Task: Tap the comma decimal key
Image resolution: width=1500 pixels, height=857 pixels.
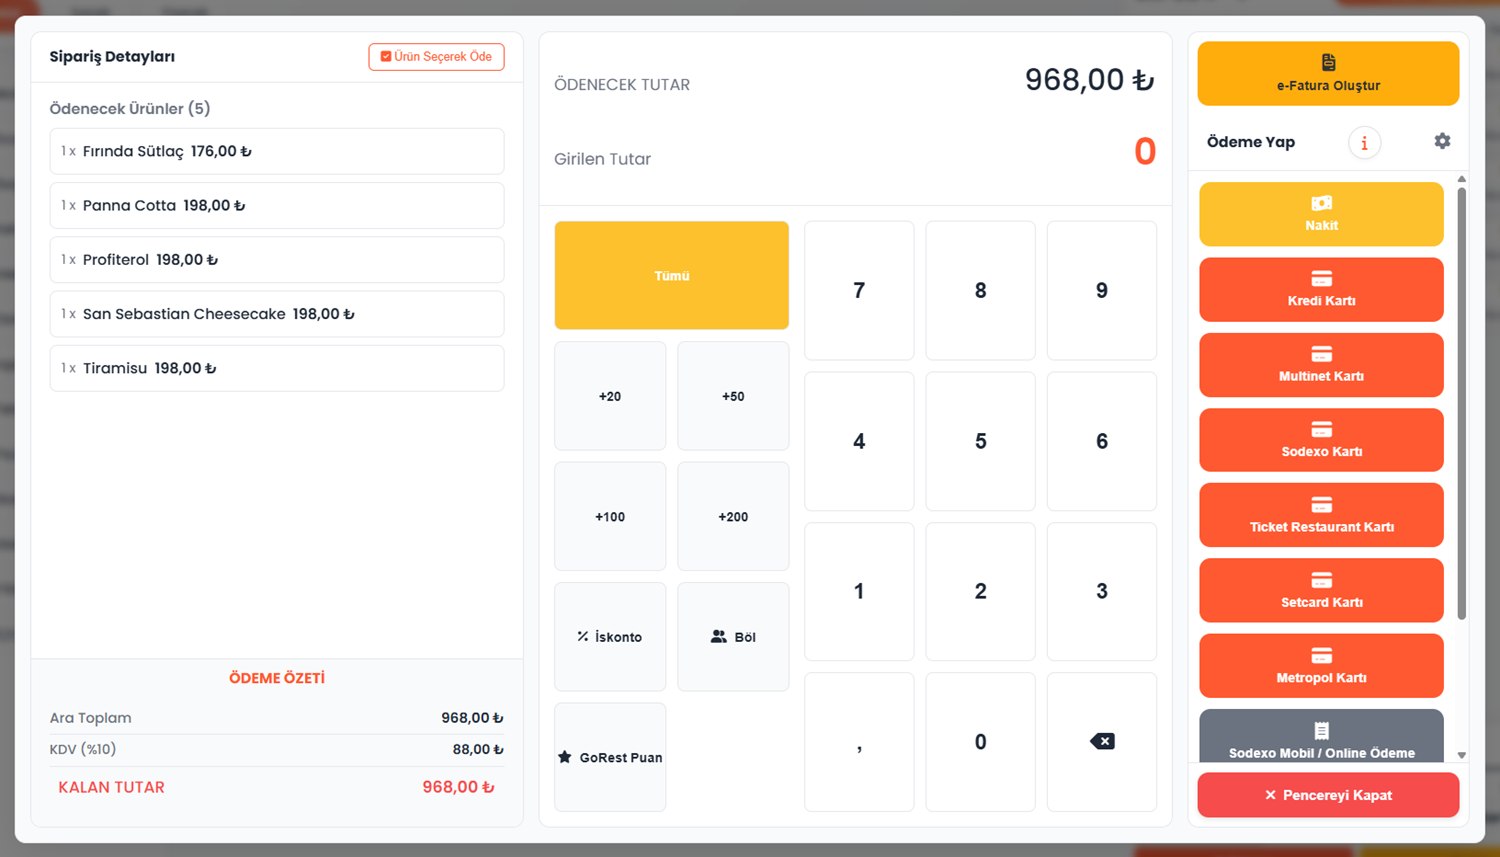Action: click(x=859, y=742)
